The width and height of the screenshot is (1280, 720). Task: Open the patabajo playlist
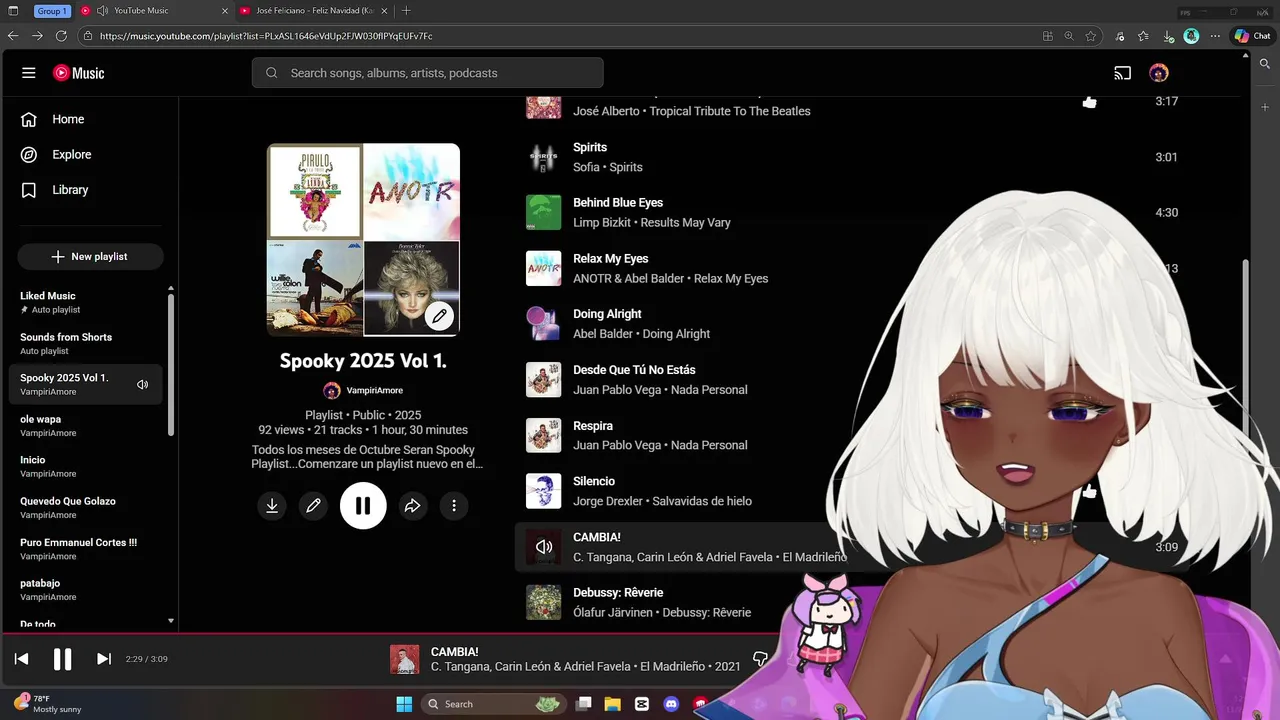pos(40,583)
